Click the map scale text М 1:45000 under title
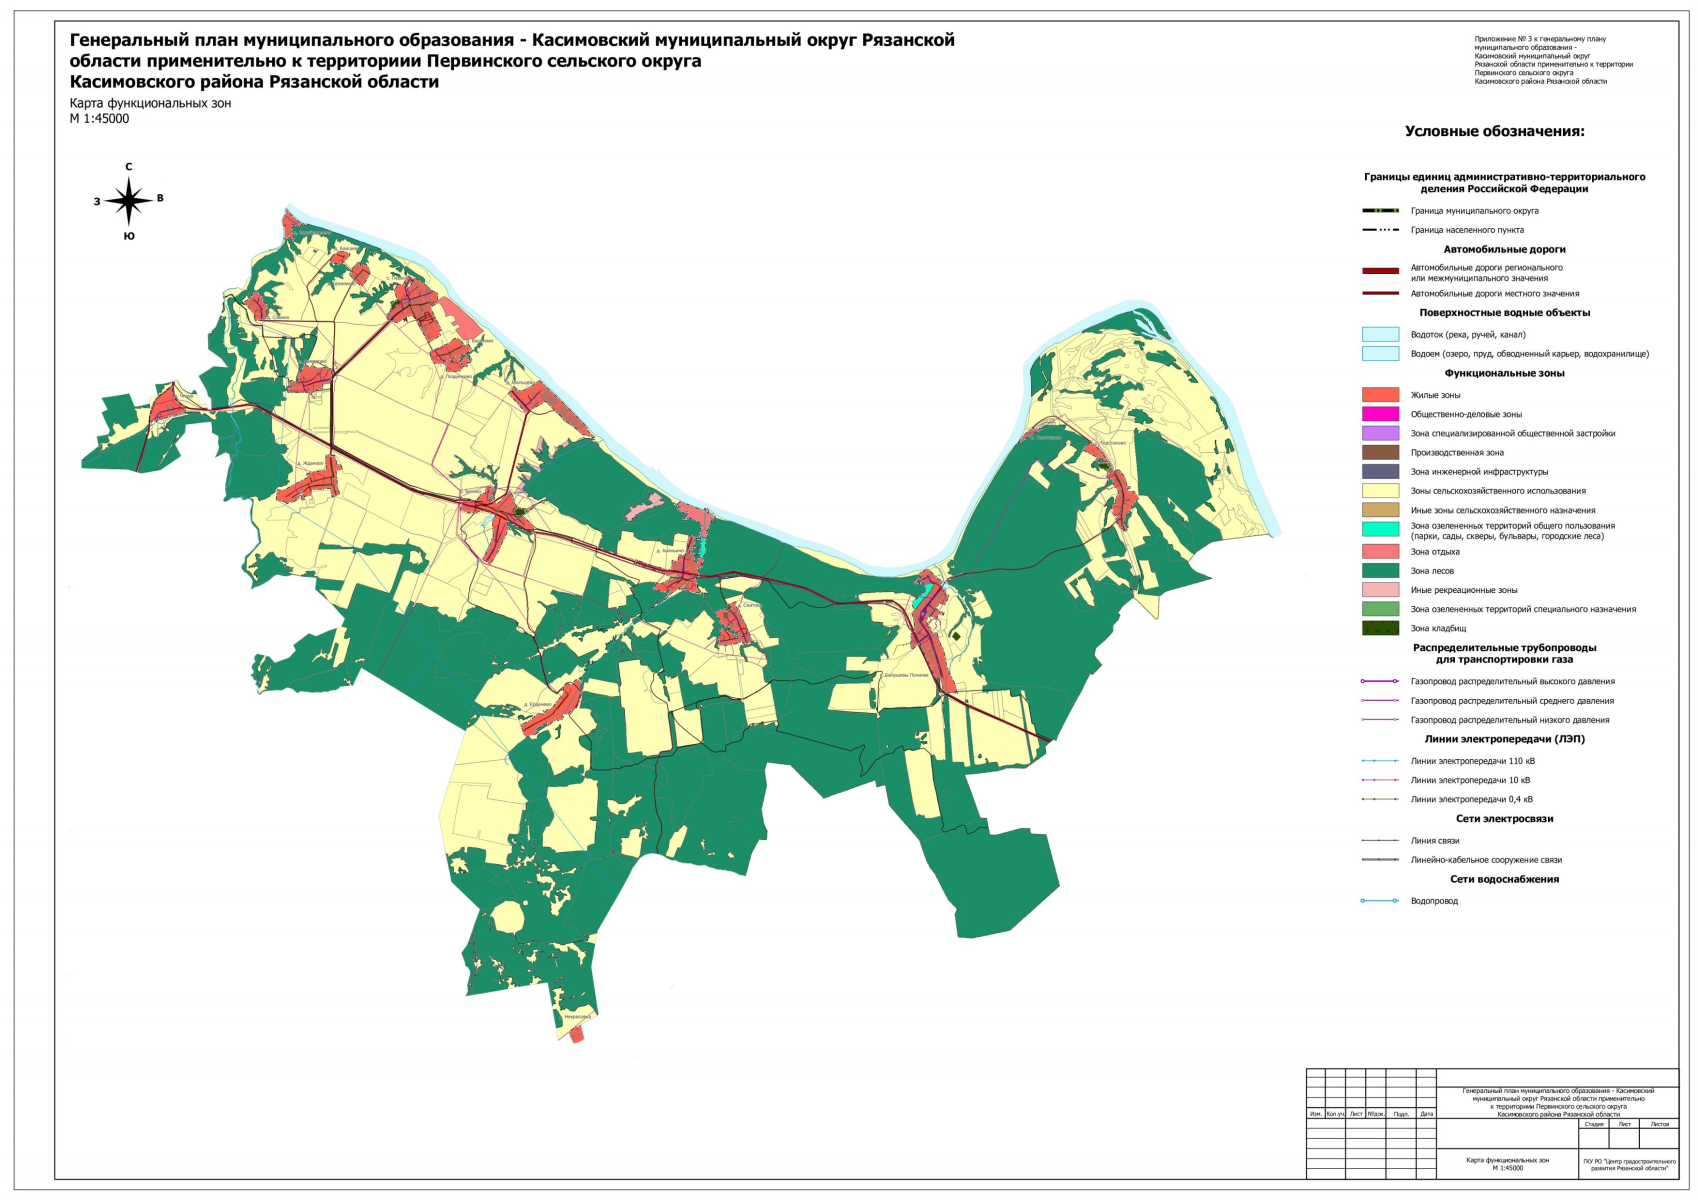The image size is (1698, 1200). pyautogui.click(x=99, y=119)
